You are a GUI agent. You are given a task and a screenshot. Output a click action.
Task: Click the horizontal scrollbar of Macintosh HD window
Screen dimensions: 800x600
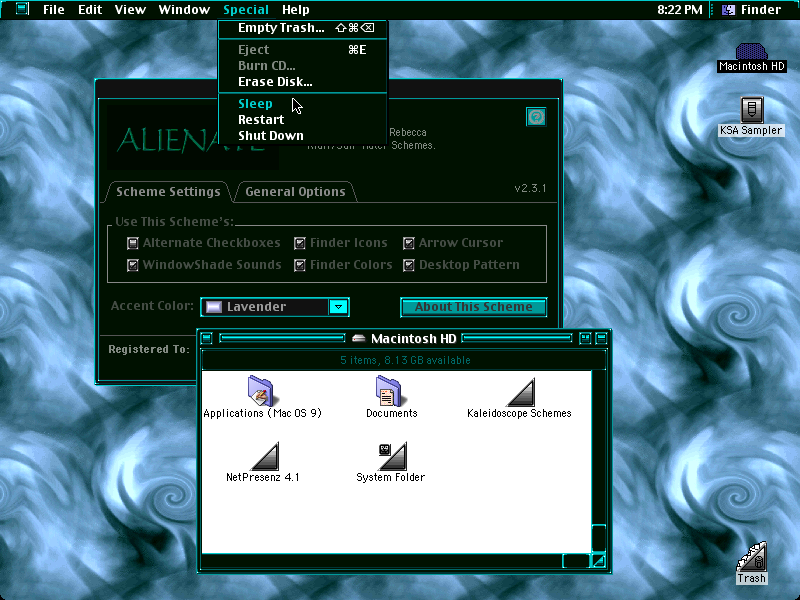396,561
